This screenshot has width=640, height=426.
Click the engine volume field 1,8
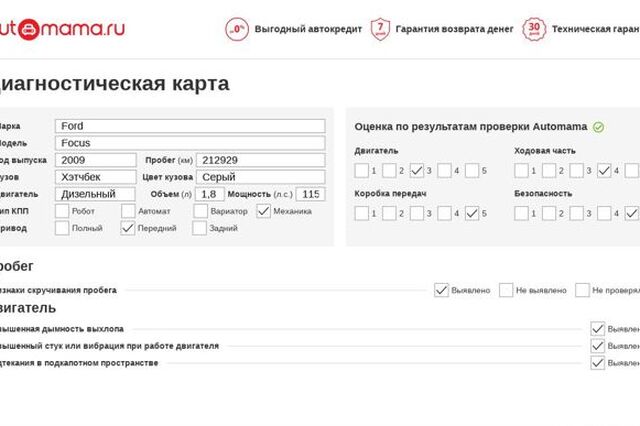[x=210, y=194]
